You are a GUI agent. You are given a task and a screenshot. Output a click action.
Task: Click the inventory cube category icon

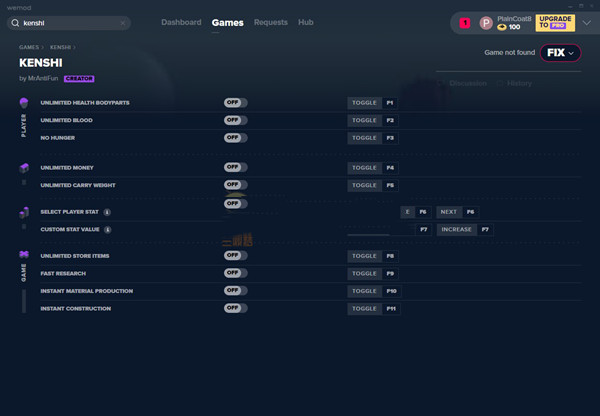point(24,168)
